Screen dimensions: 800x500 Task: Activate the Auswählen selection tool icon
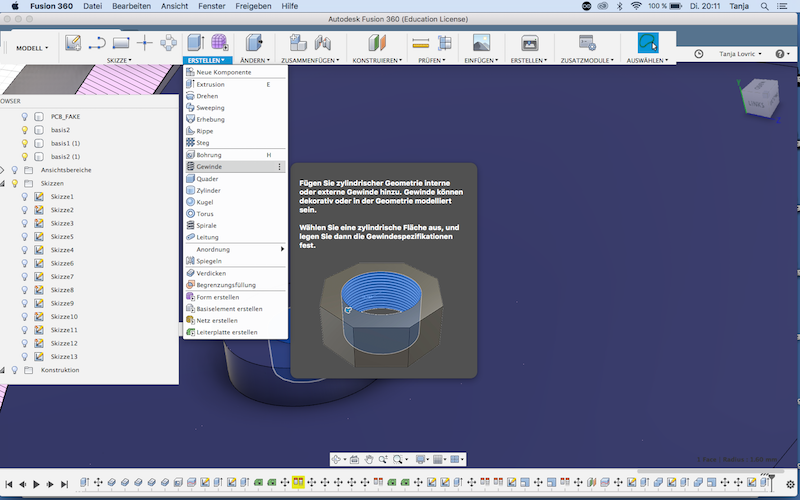pos(648,43)
